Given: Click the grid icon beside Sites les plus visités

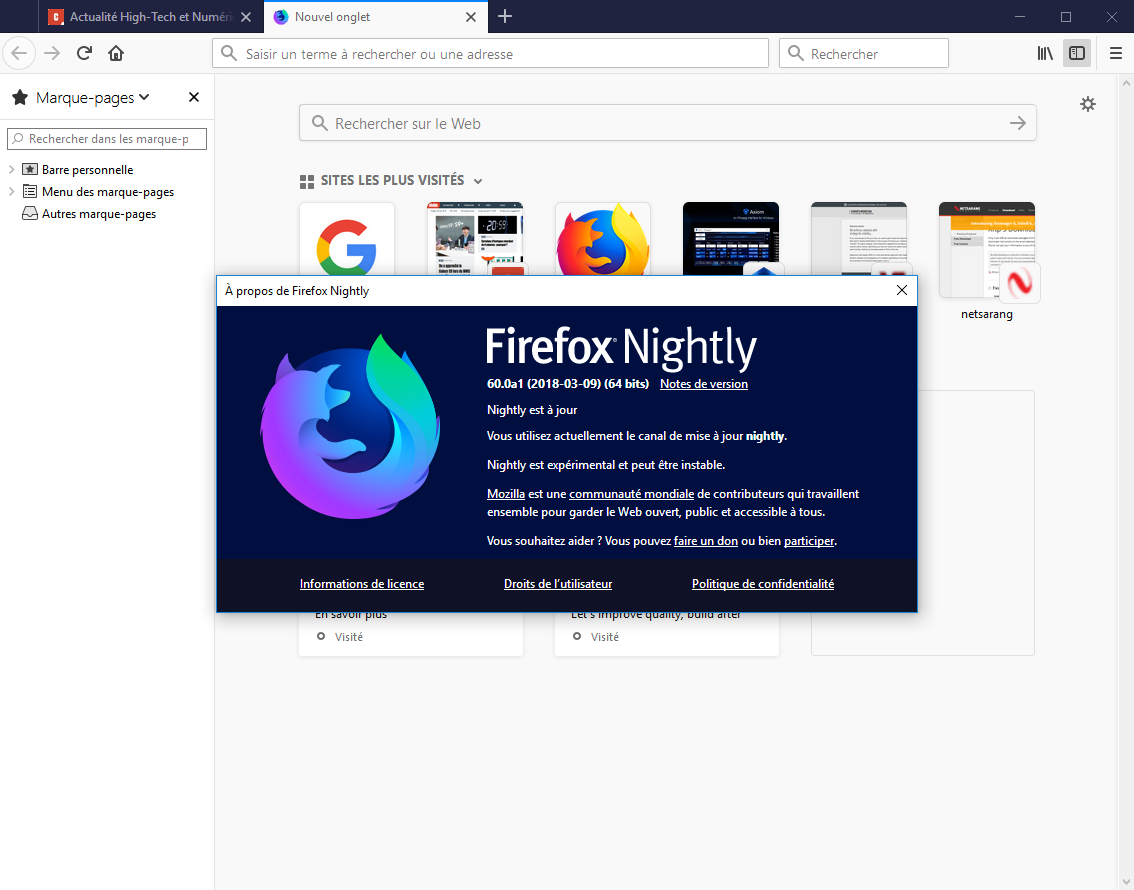Looking at the screenshot, I should point(307,181).
